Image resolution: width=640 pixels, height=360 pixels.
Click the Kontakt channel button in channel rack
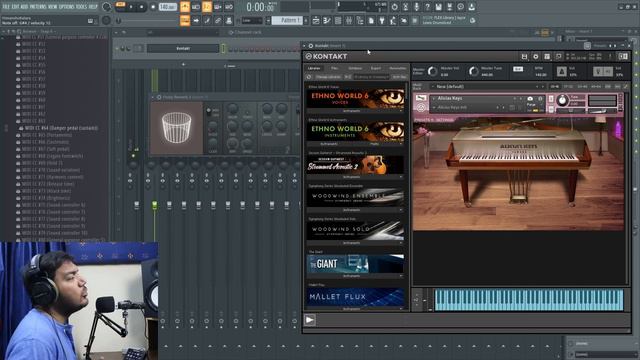(x=183, y=48)
